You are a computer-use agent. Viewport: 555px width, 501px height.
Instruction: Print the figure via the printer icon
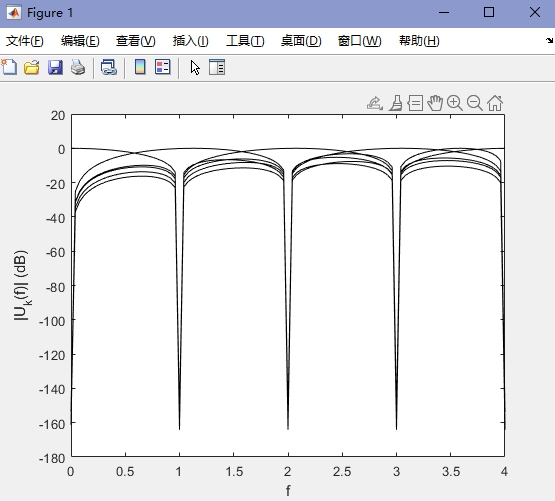[78, 67]
